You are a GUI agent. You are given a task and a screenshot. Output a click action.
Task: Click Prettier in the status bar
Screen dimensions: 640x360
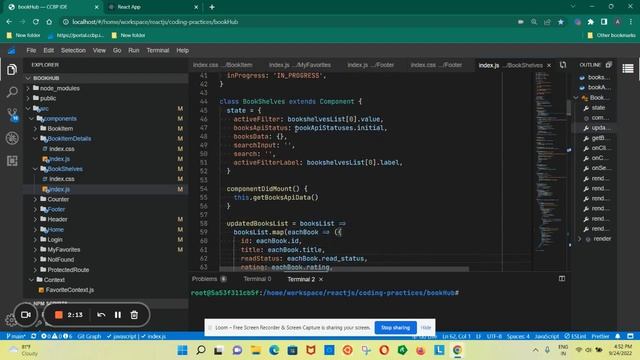[600, 336]
